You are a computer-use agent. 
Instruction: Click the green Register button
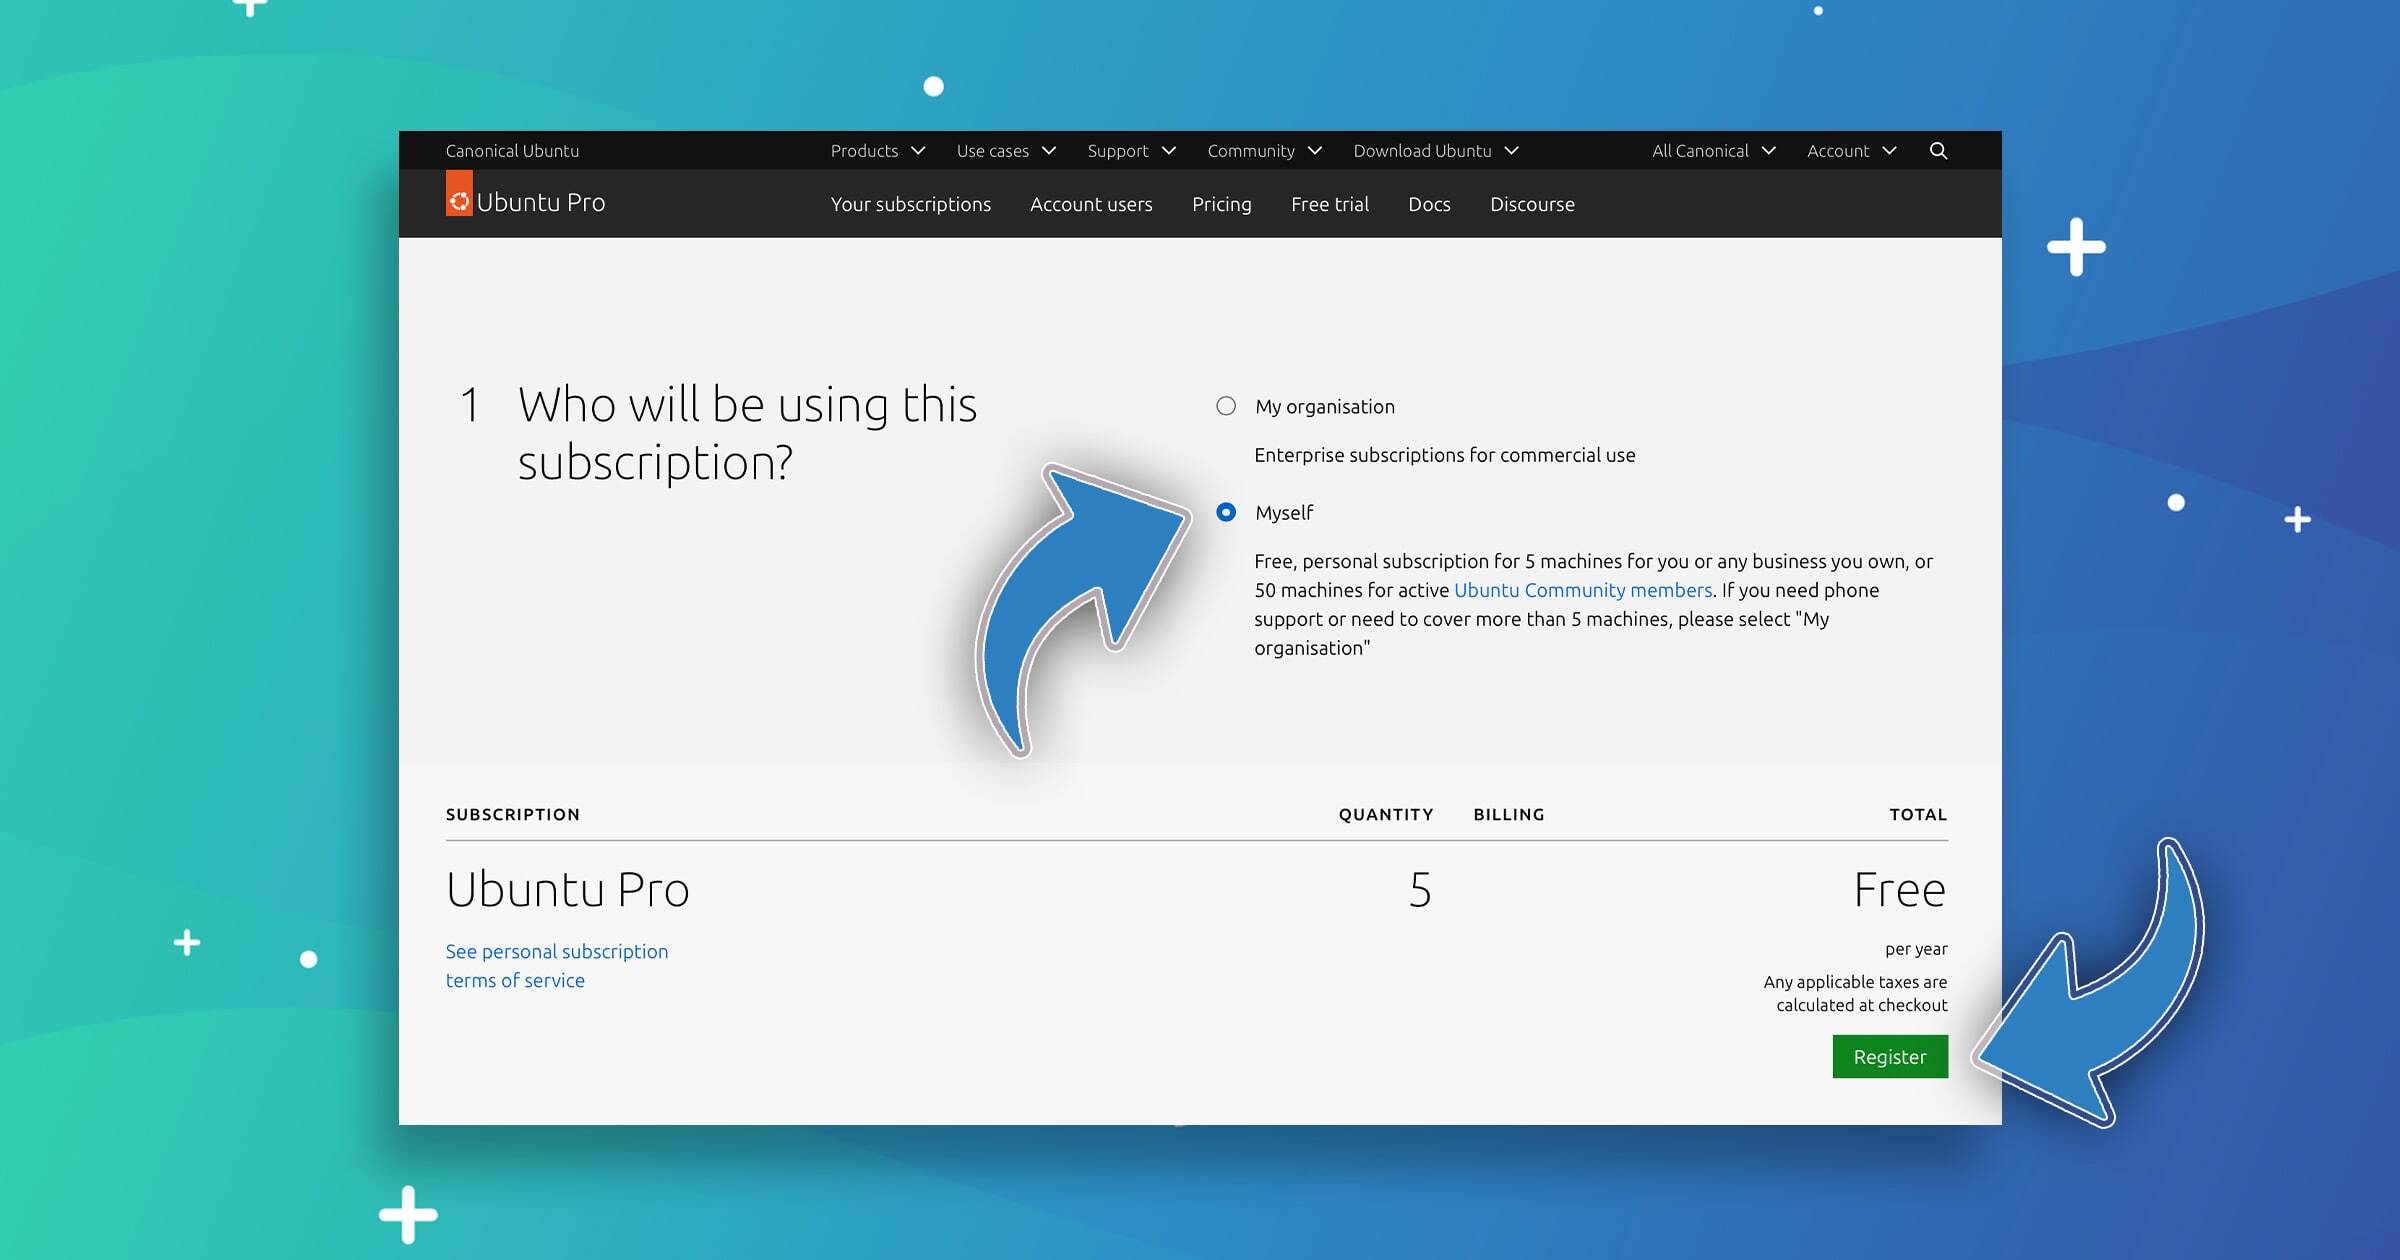pos(1890,1057)
